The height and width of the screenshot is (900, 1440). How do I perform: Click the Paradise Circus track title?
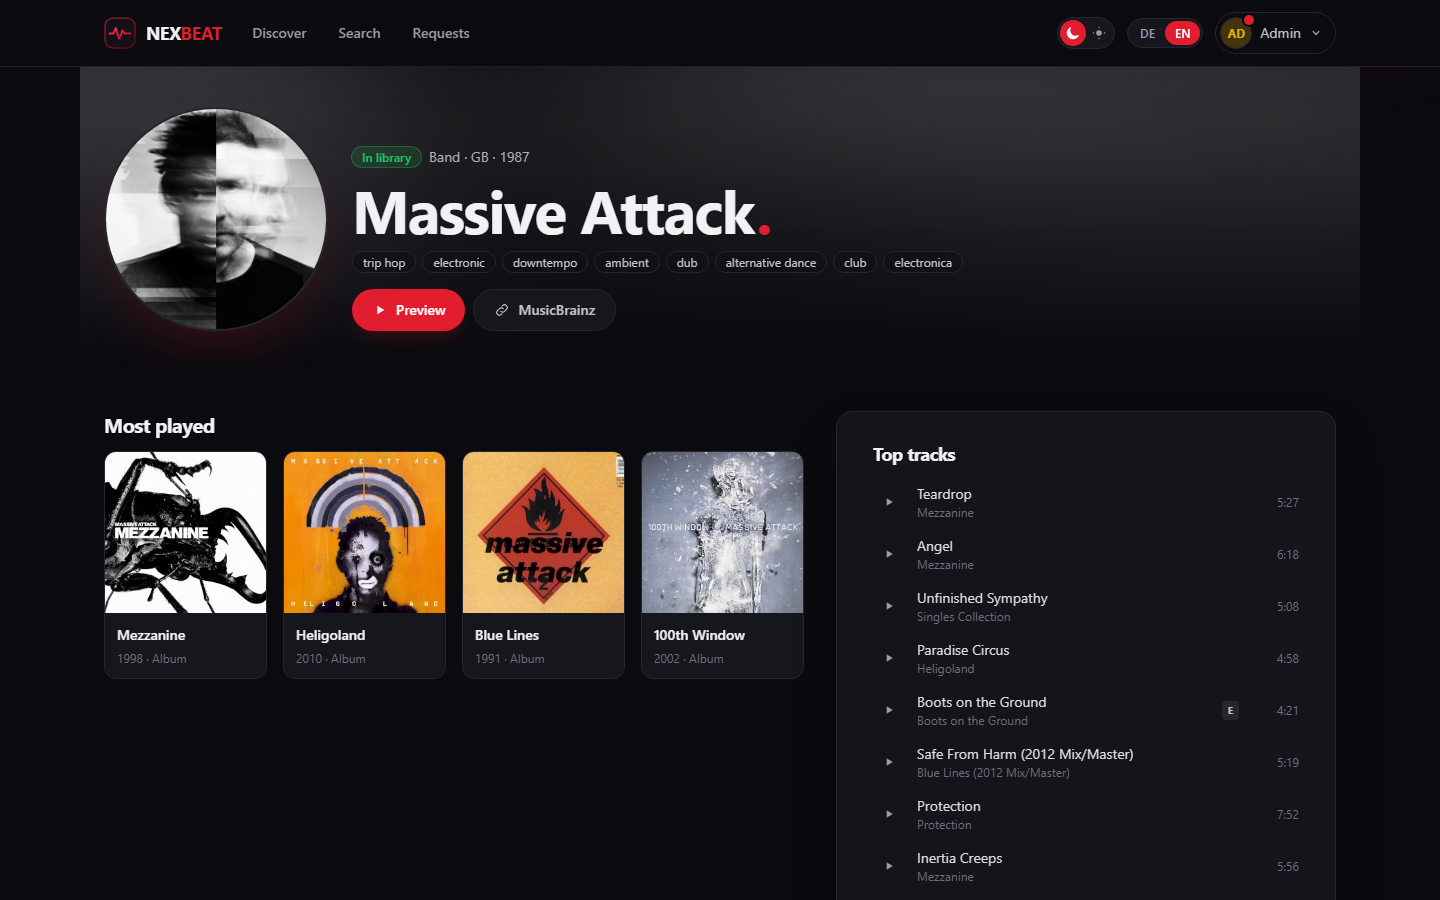pos(963,650)
